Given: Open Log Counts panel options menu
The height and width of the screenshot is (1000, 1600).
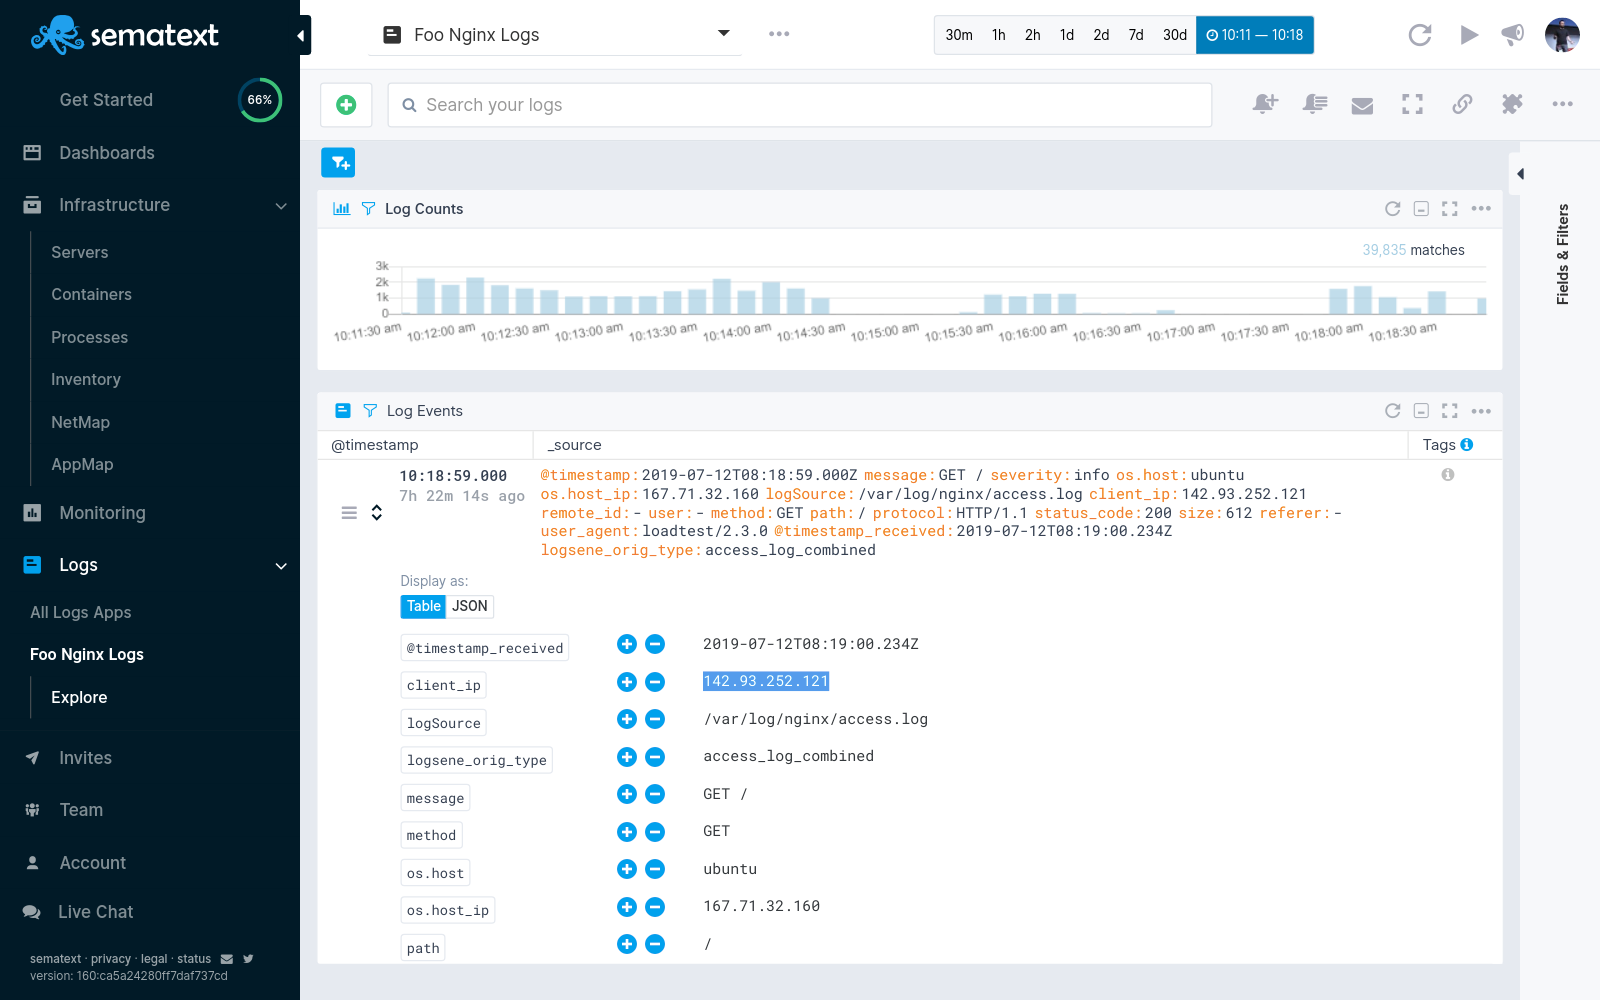Looking at the screenshot, I should pyautogui.click(x=1481, y=209).
